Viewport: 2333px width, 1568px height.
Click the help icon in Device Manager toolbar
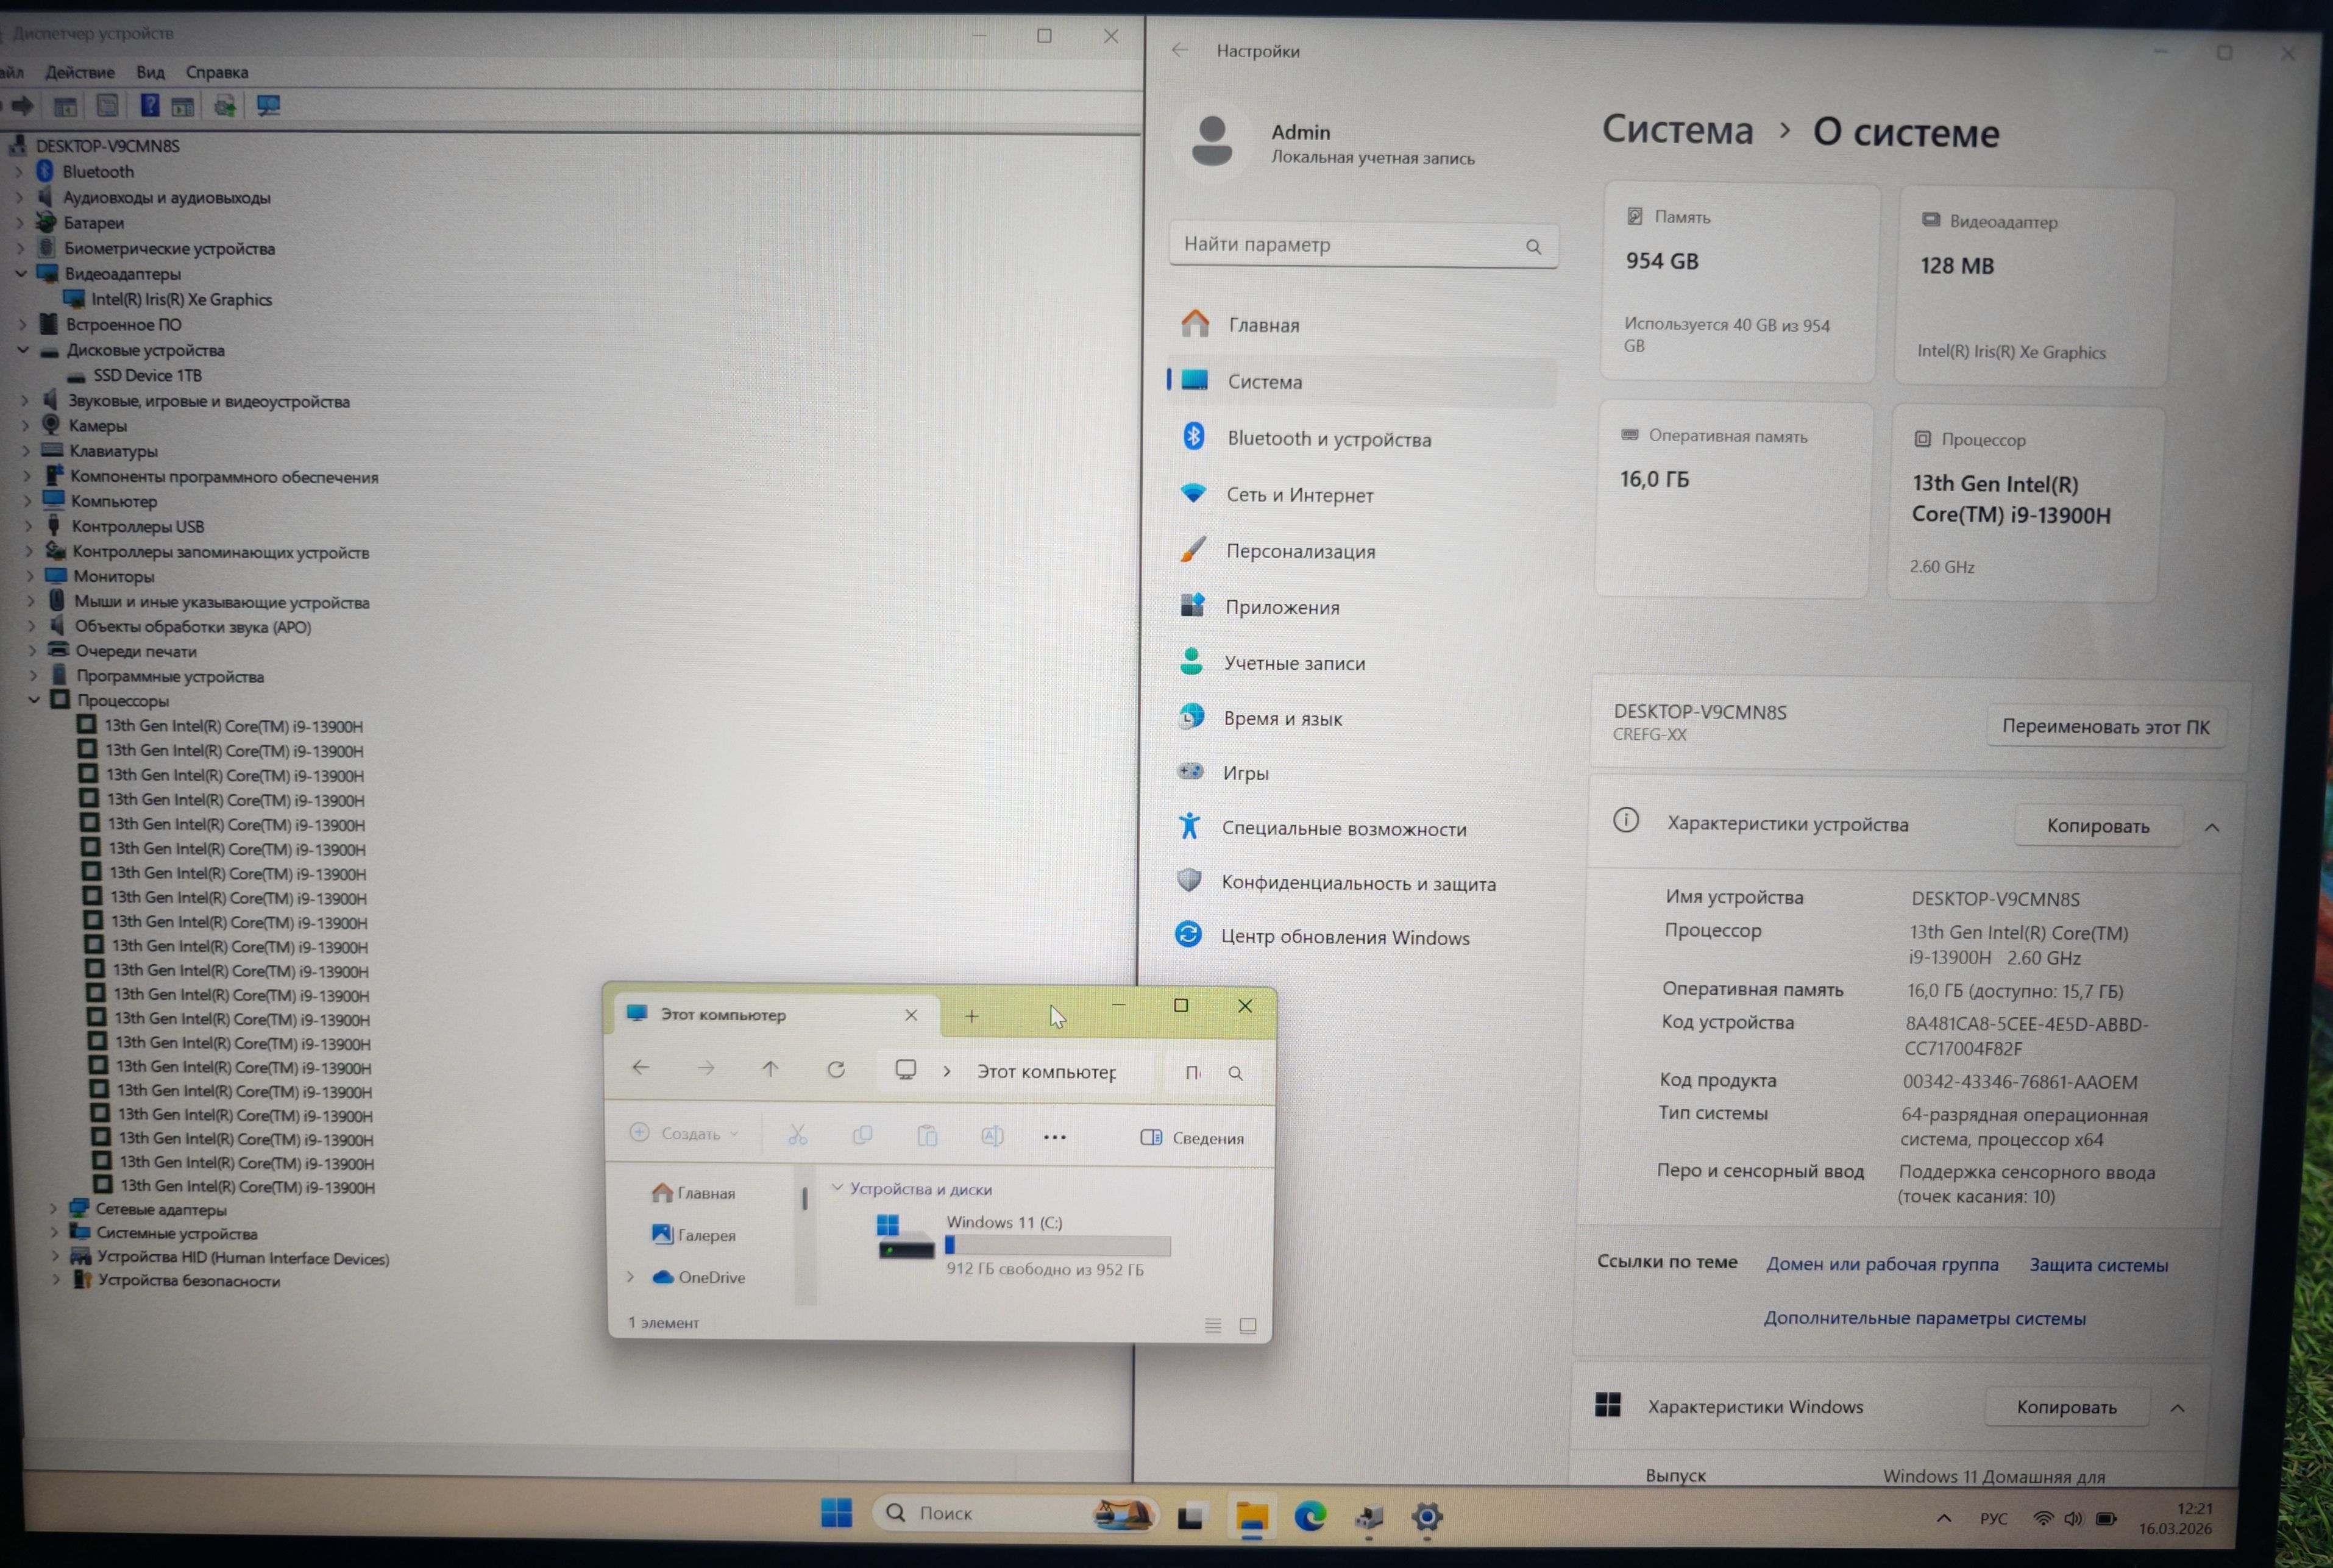coord(149,106)
